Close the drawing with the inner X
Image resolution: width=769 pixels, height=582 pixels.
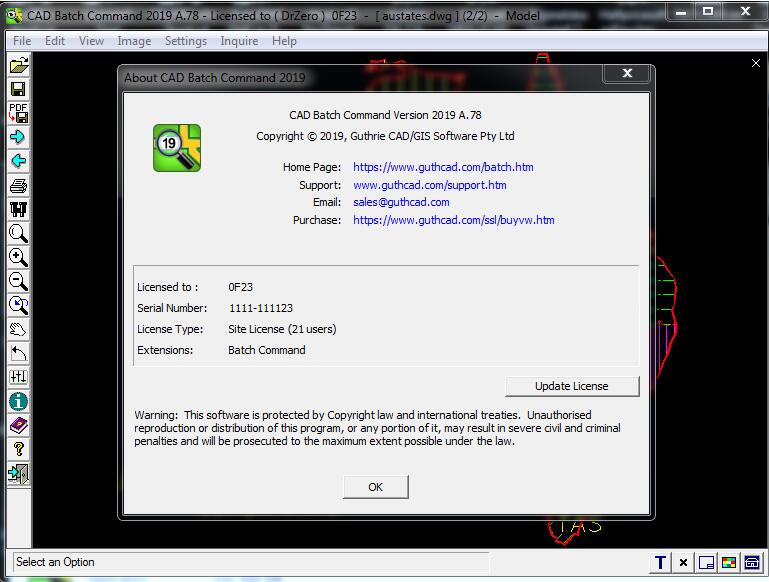[x=756, y=63]
